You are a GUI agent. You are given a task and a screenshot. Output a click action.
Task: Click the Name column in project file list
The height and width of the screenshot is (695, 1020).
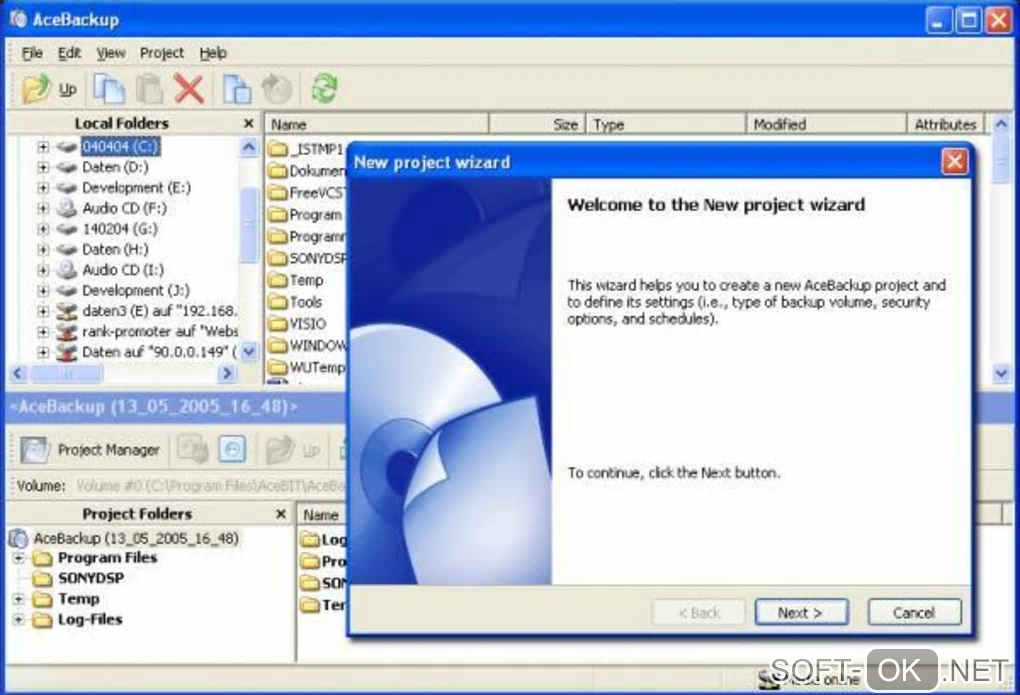(x=322, y=515)
